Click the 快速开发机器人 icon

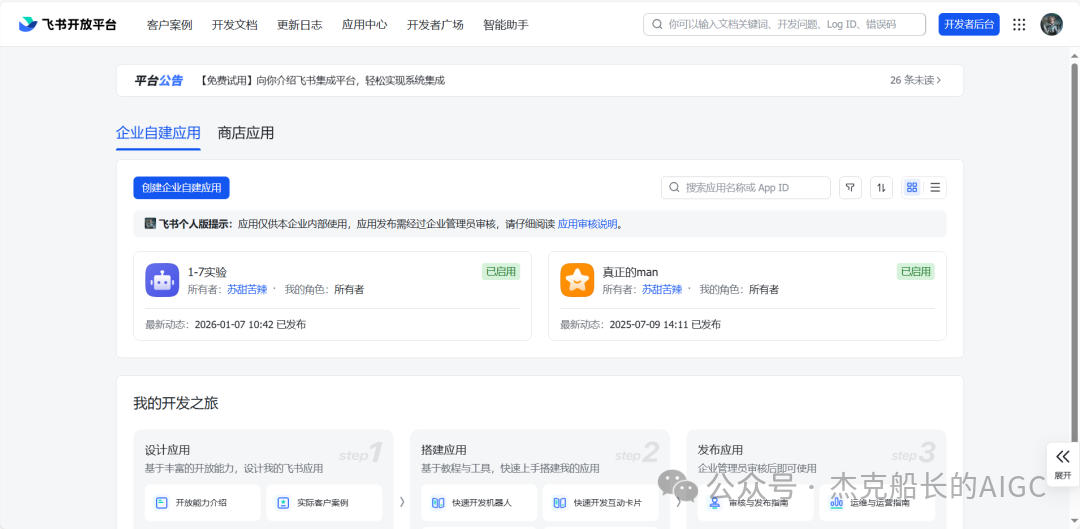click(x=438, y=502)
